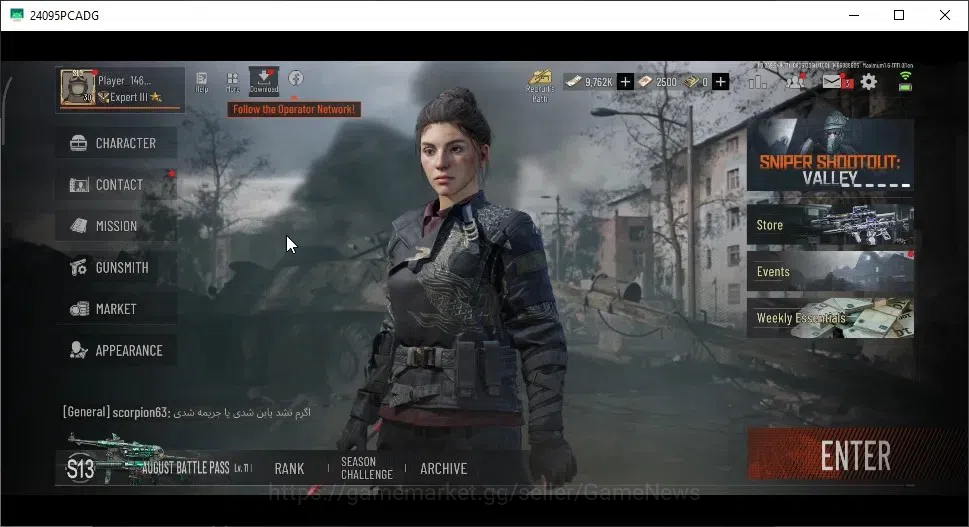Click the gold bar currency icon
The height and width of the screenshot is (527, 969).
click(692, 82)
